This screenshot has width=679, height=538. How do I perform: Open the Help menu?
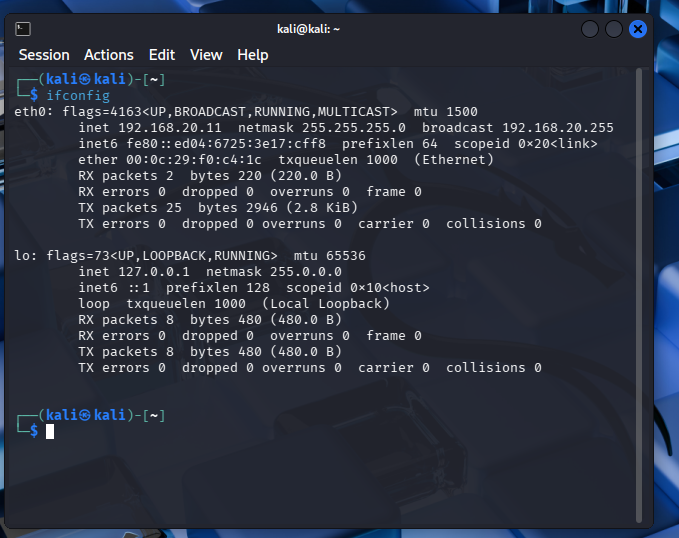pos(253,55)
